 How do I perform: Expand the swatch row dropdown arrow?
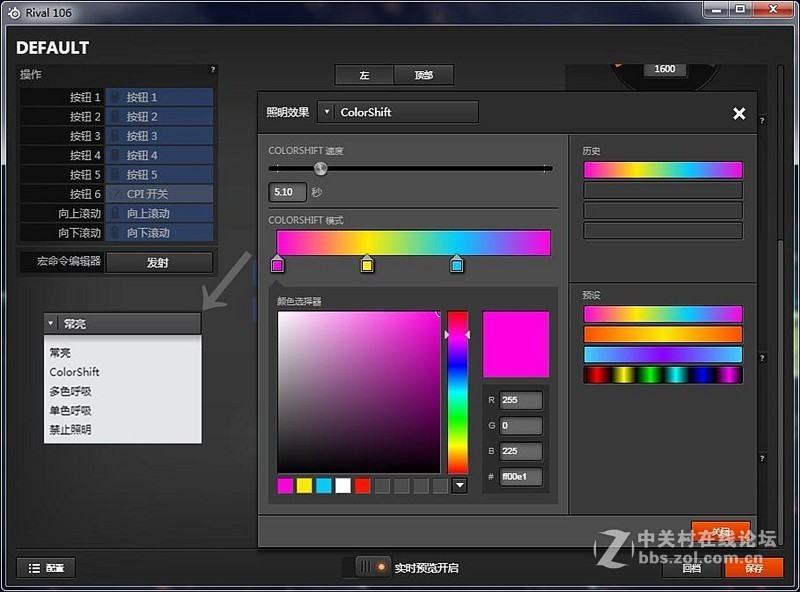click(x=459, y=486)
